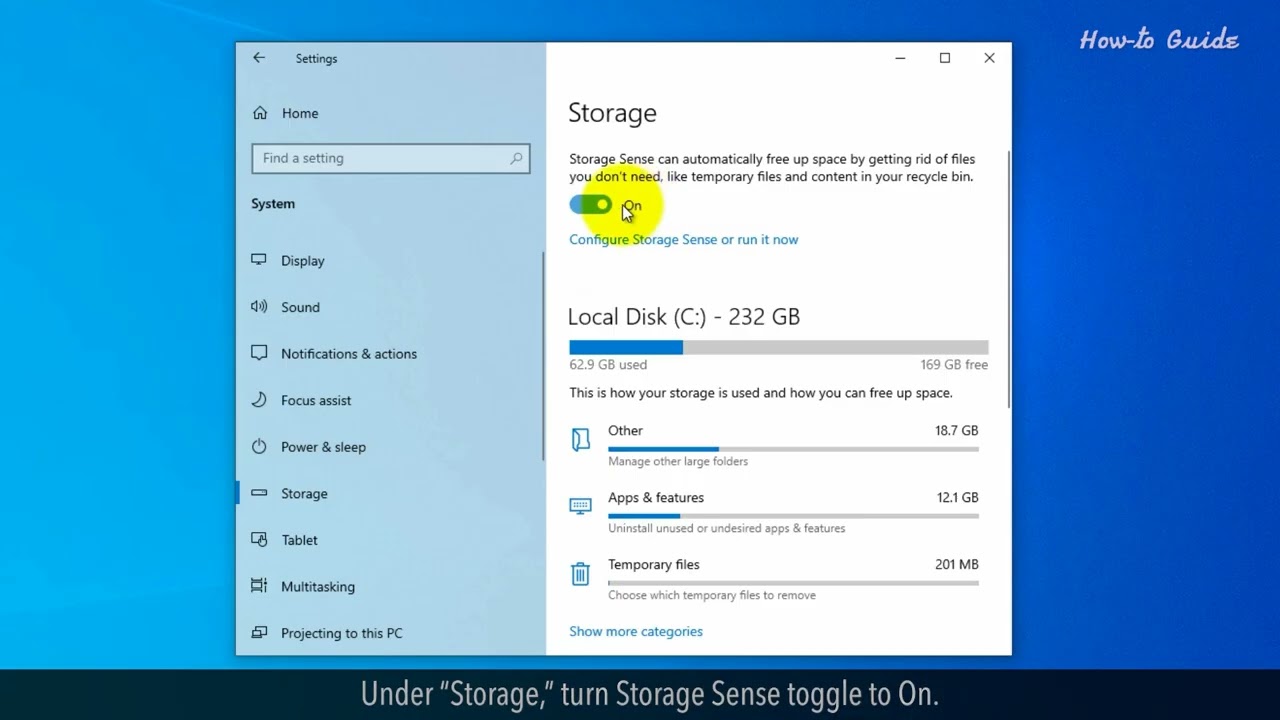Screen dimensions: 1280x720
Task: Click the back arrow in Settings
Action: [259, 58]
